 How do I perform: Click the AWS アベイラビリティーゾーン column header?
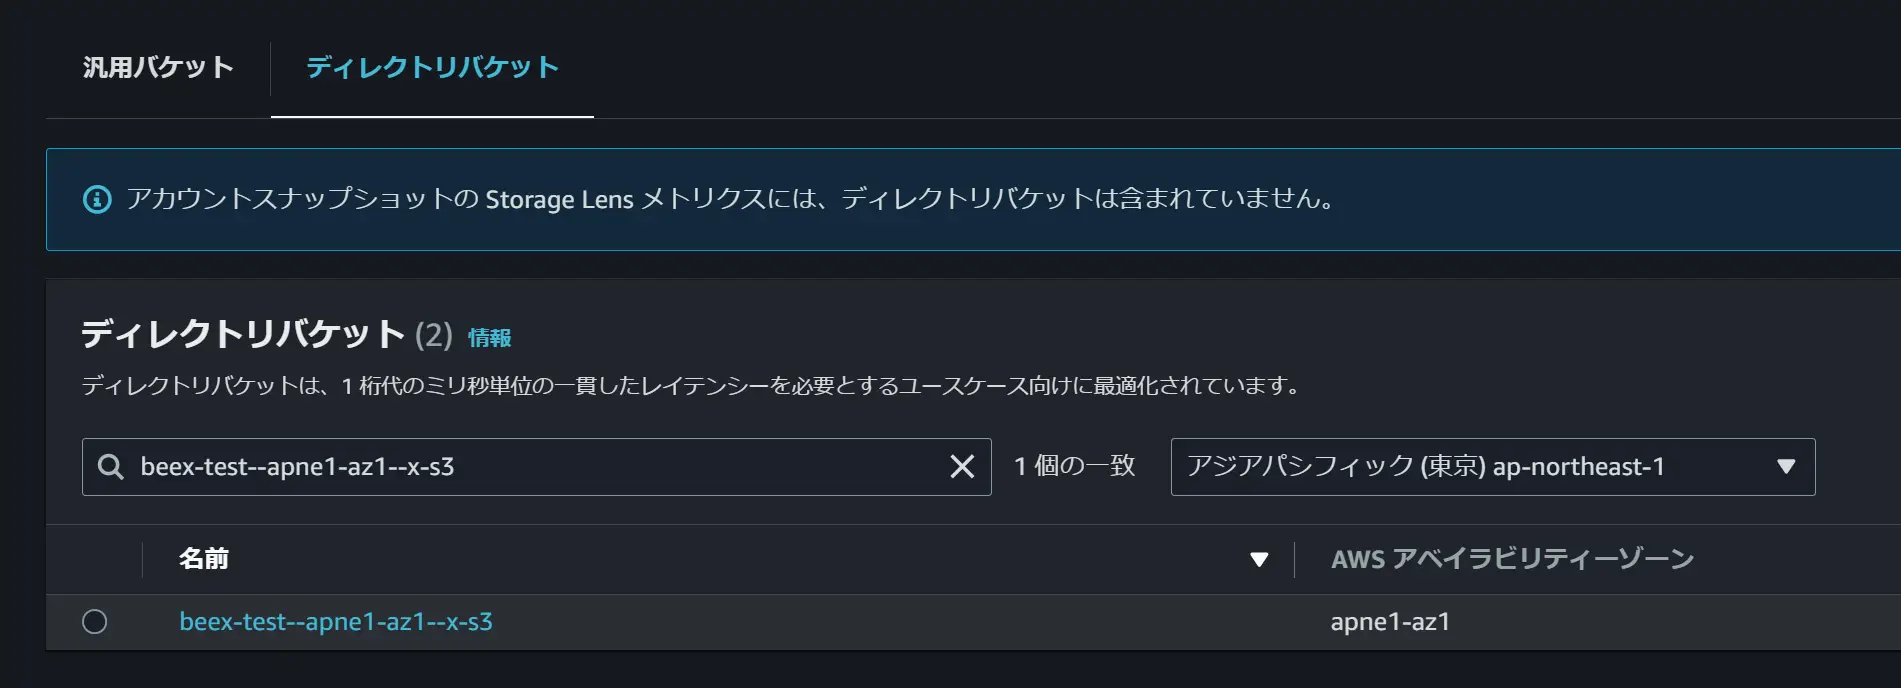[x=1512, y=559]
